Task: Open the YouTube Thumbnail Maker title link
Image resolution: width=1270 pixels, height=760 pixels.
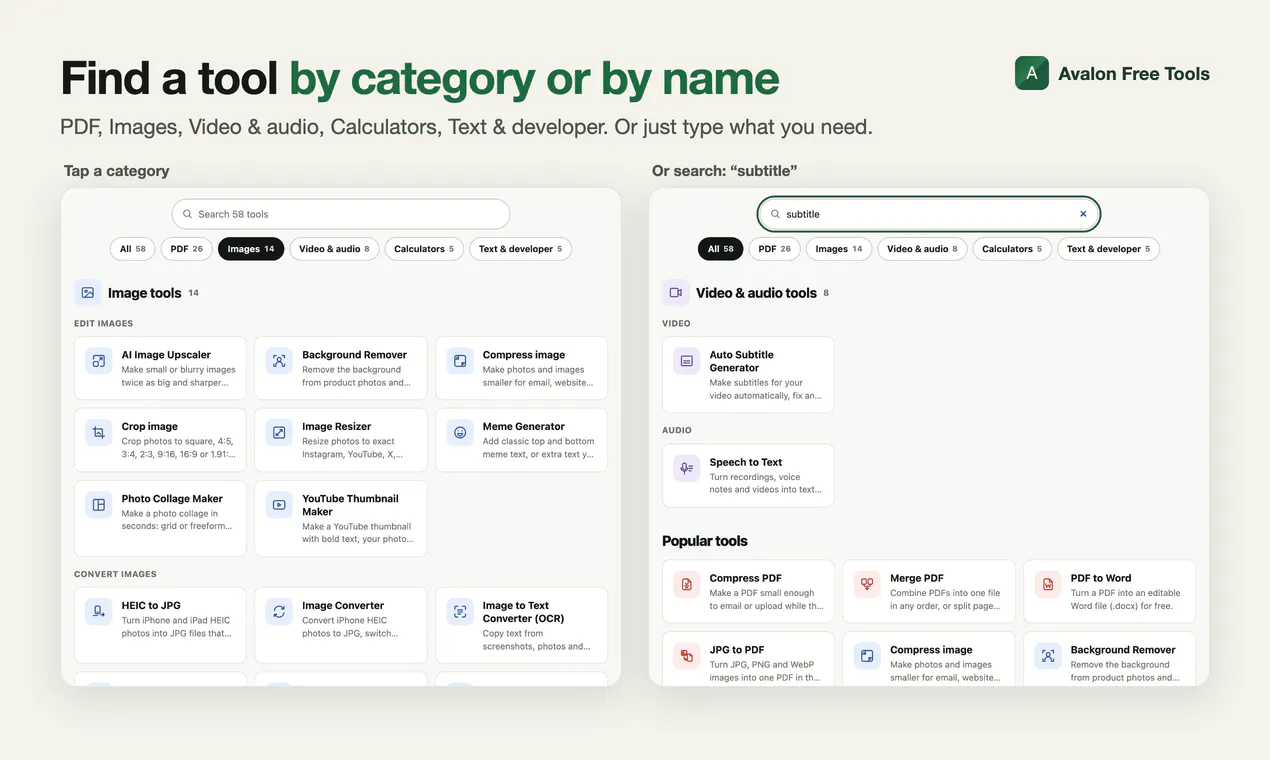Action: tap(351, 505)
